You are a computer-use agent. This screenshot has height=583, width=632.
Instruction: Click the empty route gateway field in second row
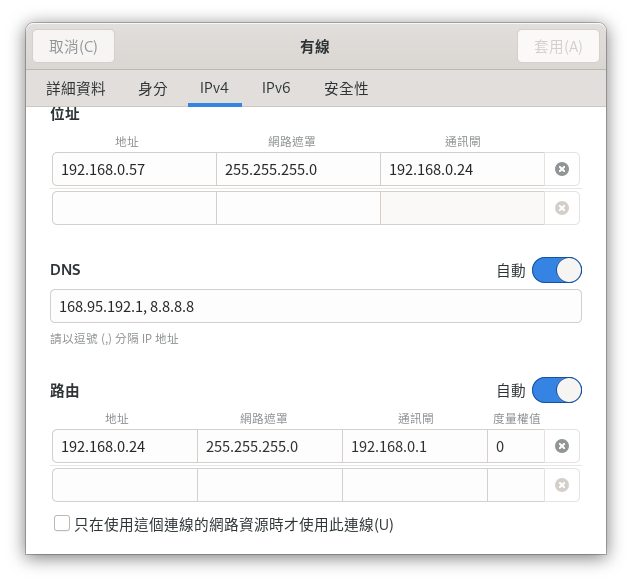click(415, 485)
